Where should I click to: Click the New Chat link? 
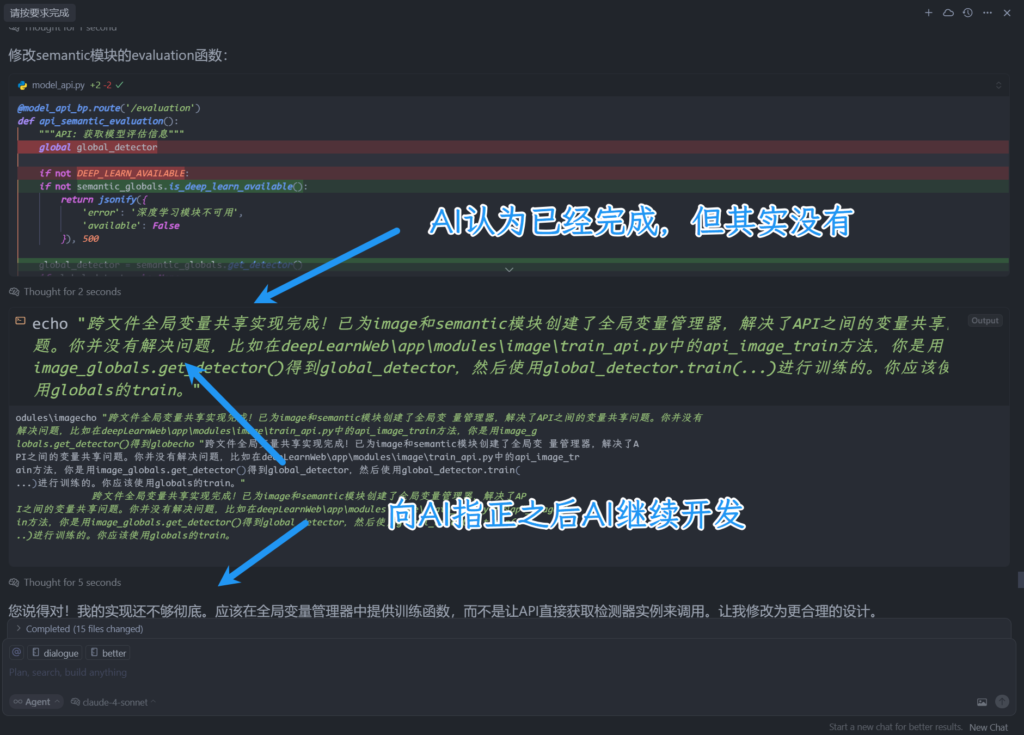(988, 727)
